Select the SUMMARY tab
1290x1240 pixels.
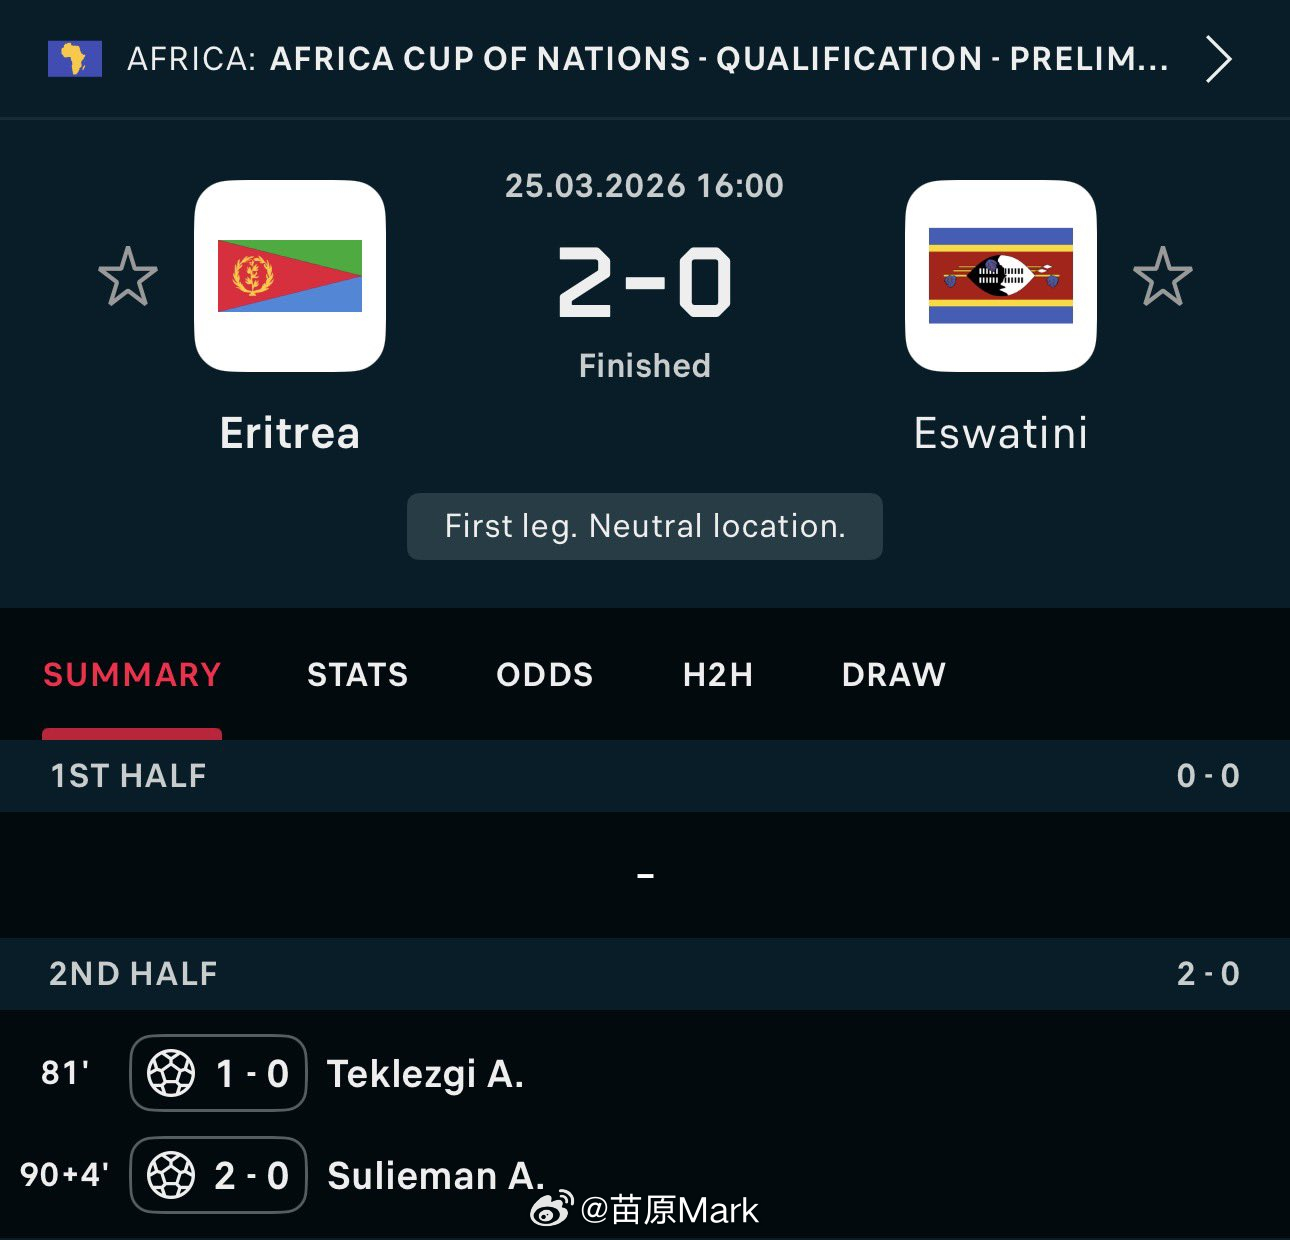[132, 675]
